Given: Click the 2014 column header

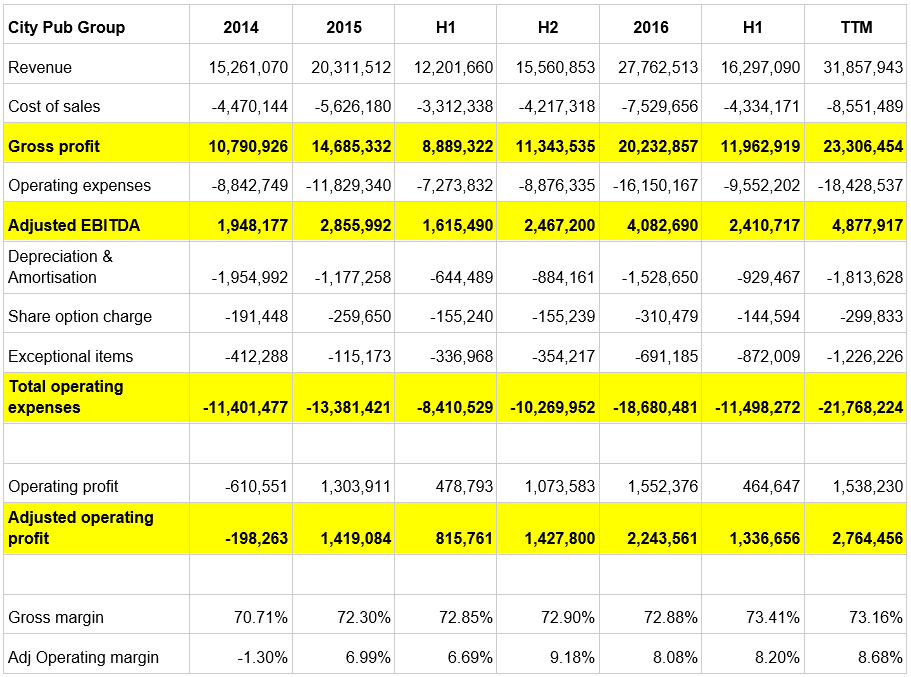Looking at the screenshot, I should [241, 27].
